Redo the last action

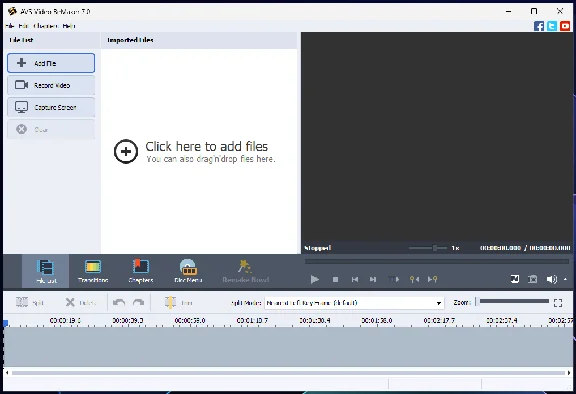pyautogui.click(x=138, y=303)
